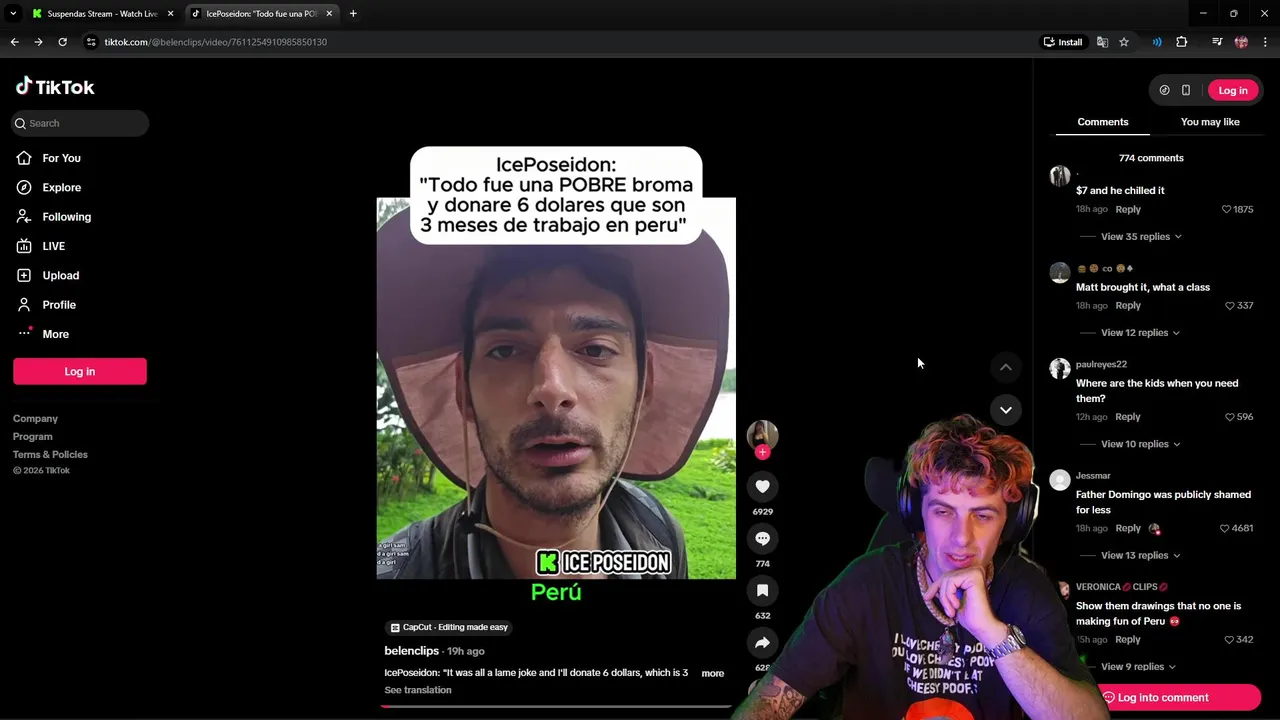The height and width of the screenshot is (720, 1280).
Task: Like paulreyes22's comment
Action: [x=1230, y=417]
